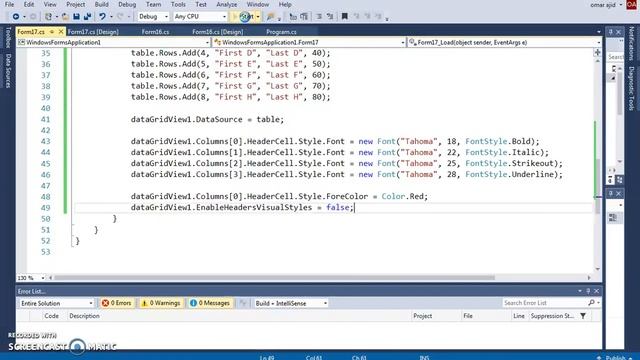This screenshot has height=360, width=640.
Task: Open the Analyze menu
Action: (227, 4)
